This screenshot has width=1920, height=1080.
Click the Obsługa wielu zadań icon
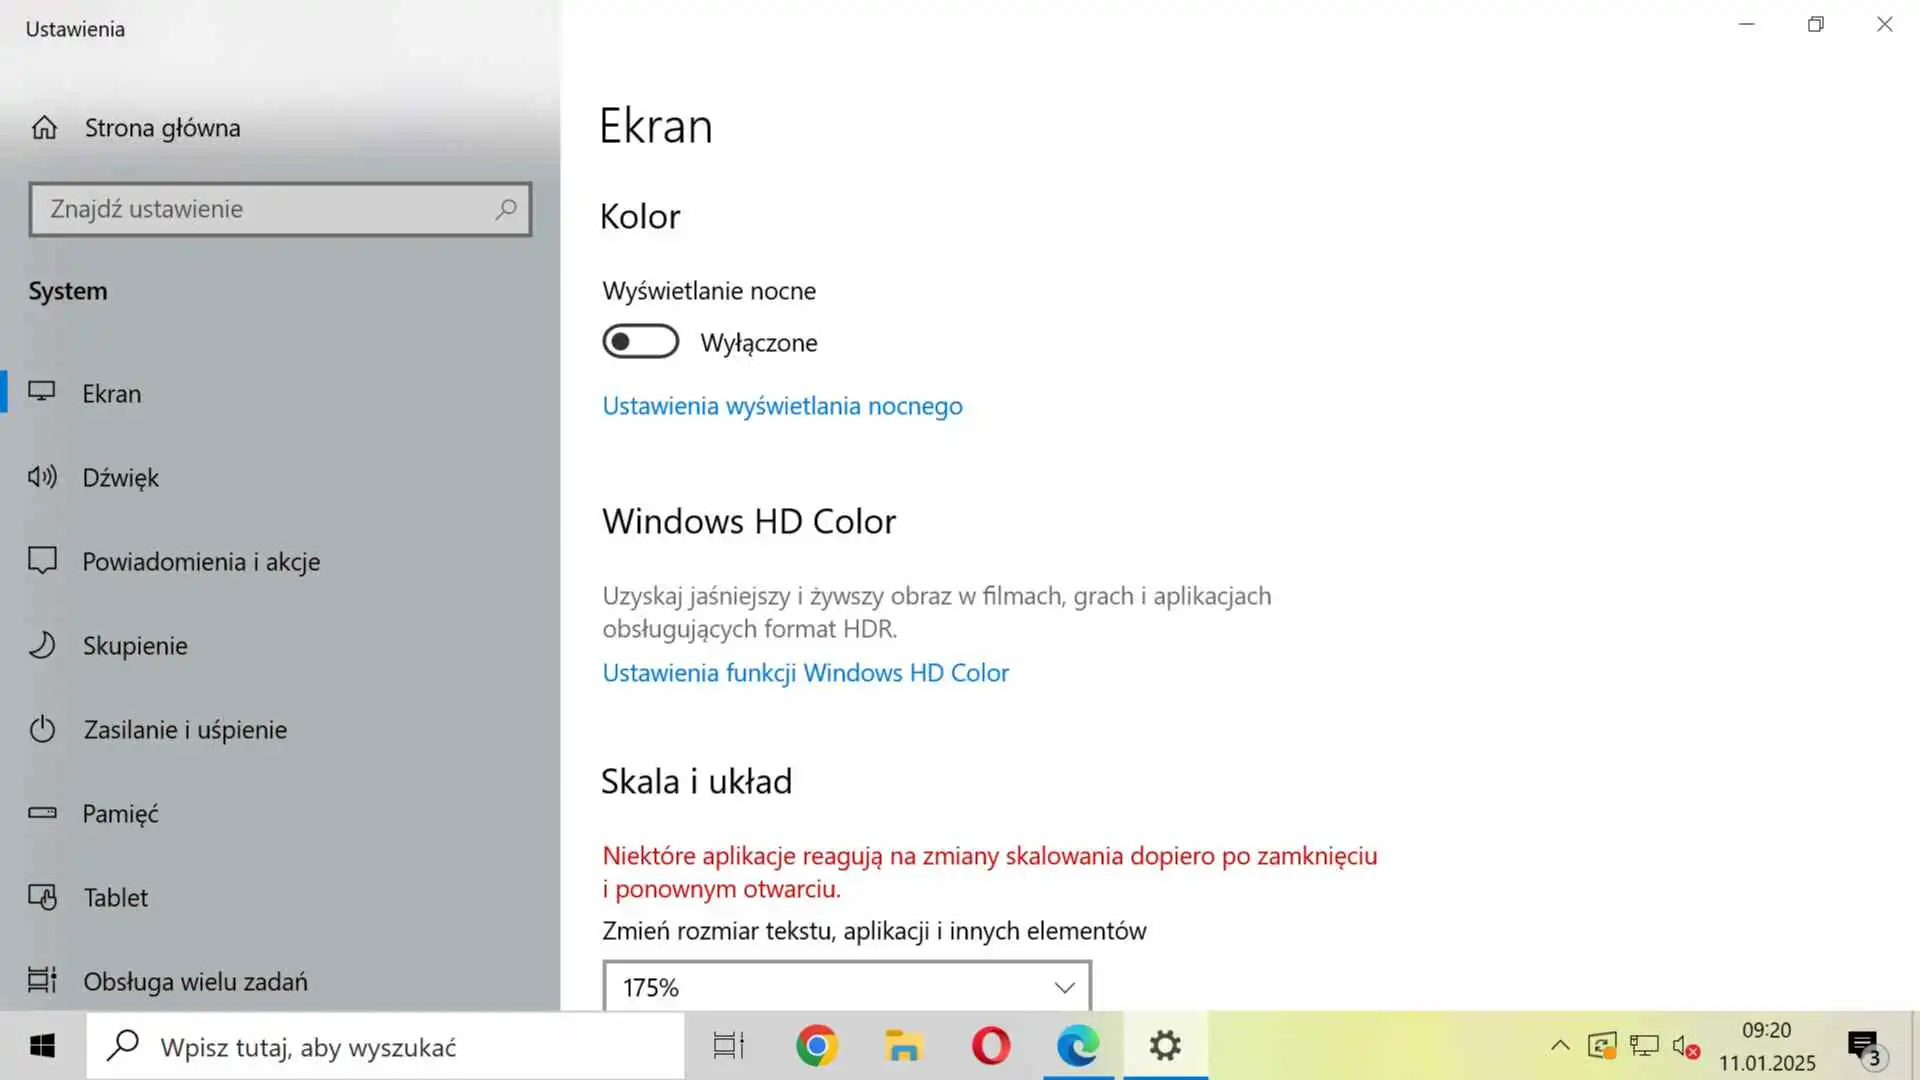pos(42,980)
